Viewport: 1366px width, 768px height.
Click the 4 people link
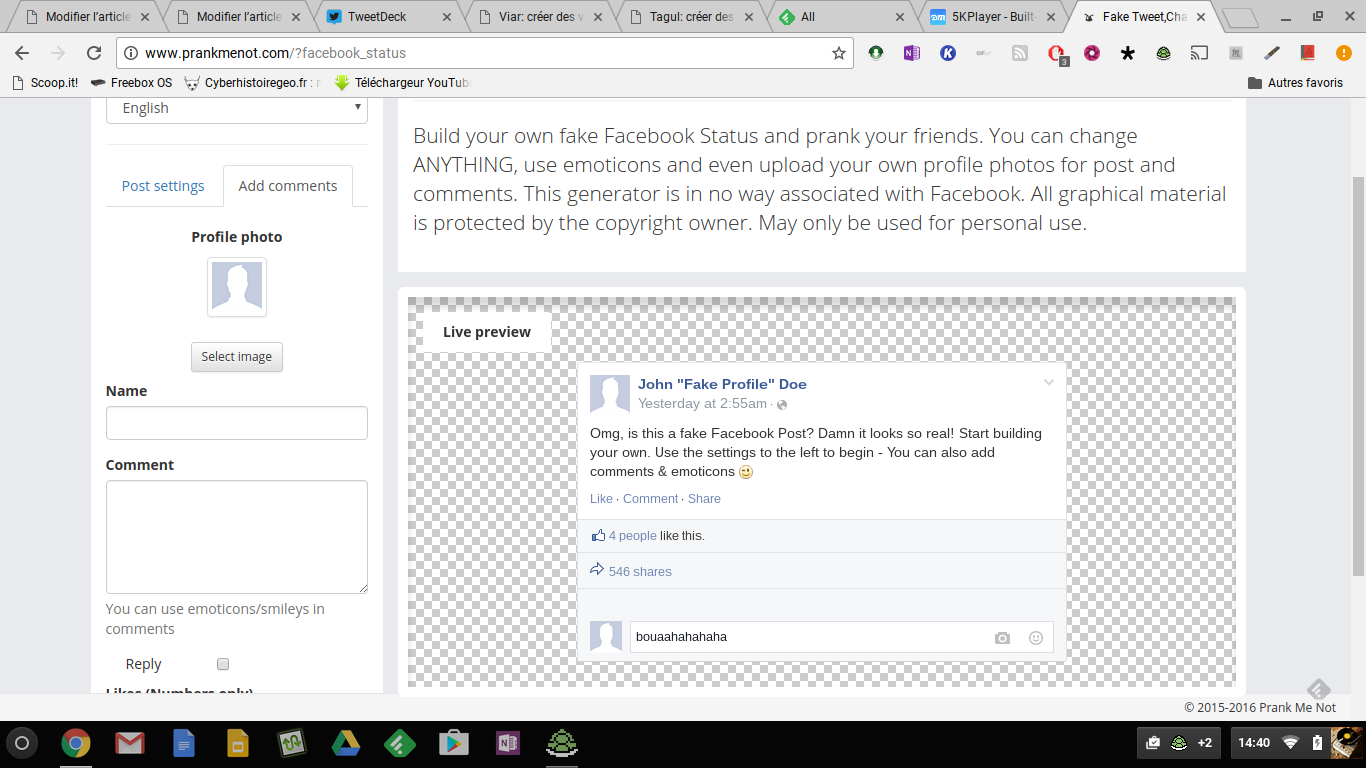coord(632,536)
